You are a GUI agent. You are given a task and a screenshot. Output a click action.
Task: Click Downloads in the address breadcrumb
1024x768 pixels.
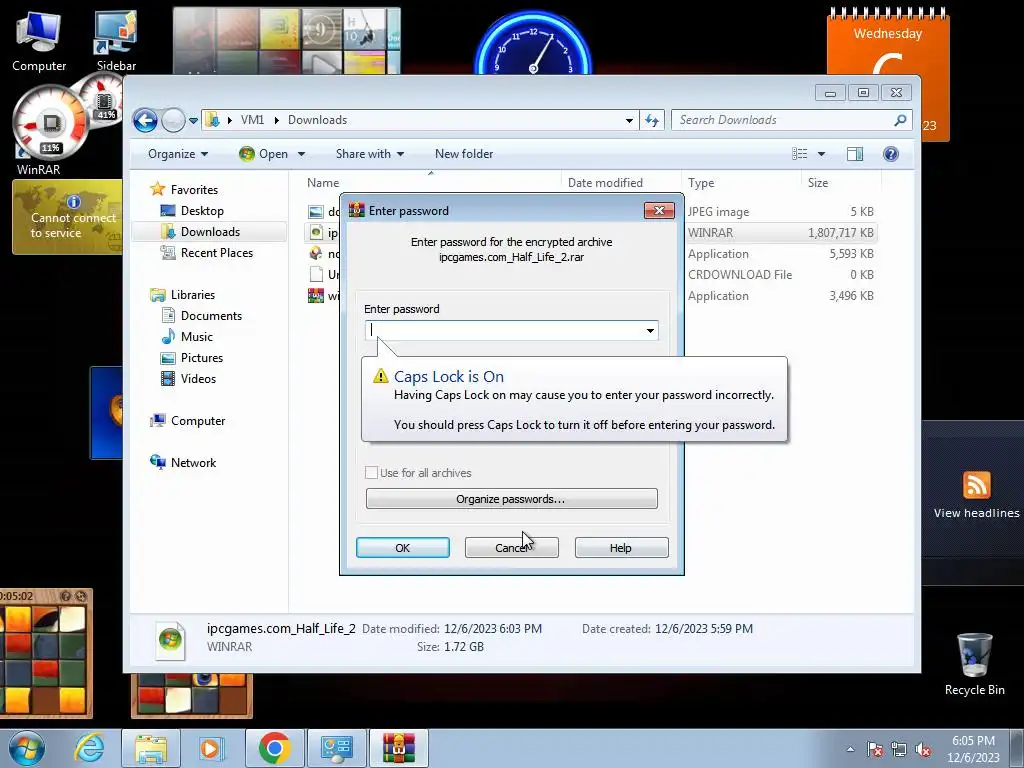pos(317,120)
